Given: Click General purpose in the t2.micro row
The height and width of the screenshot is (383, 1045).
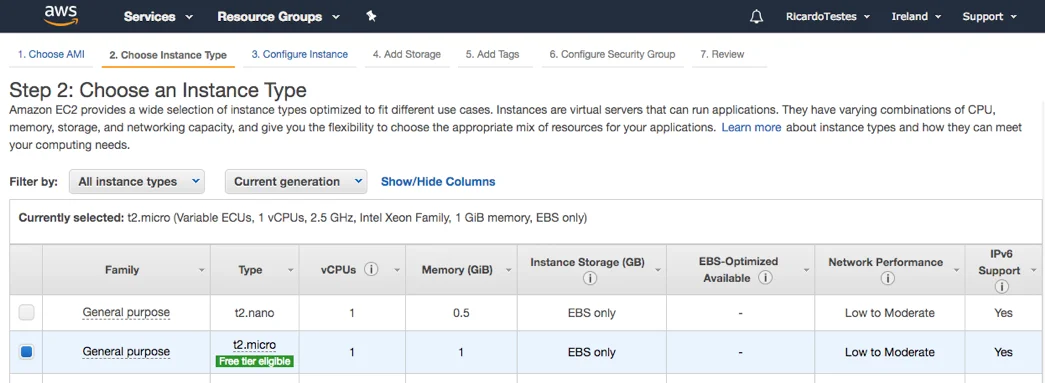Looking at the screenshot, I should tap(126, 351).
